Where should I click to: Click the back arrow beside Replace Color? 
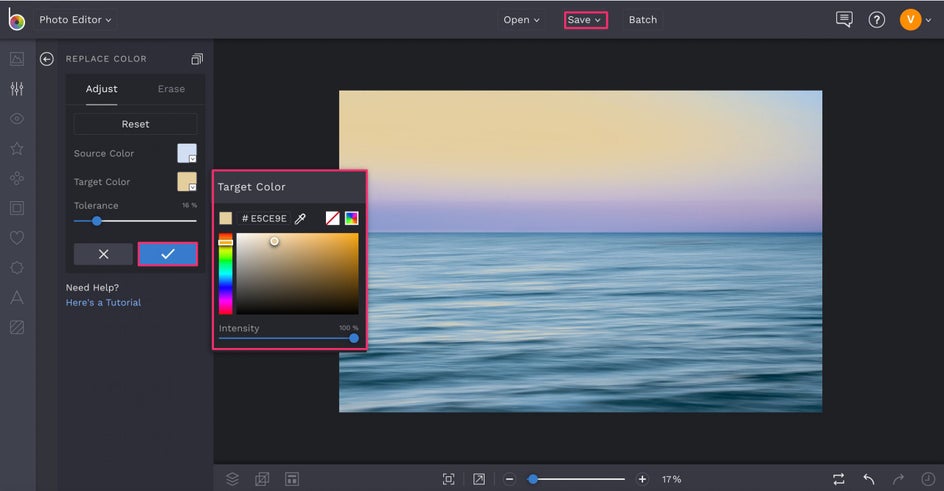(46, 59)
